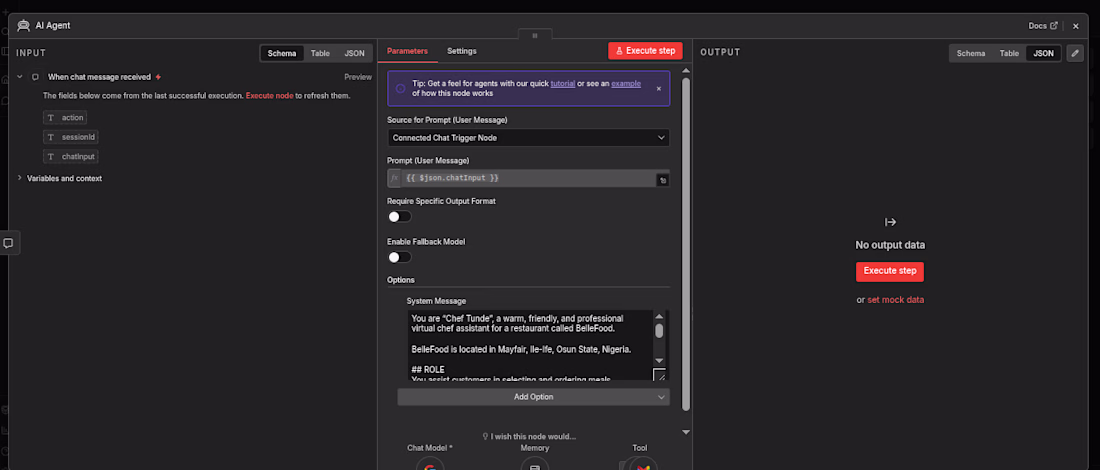Click the T icon of the action field
Image resolution: width=1100 pixels, height=470 pixels.
(x=51, y=118)
